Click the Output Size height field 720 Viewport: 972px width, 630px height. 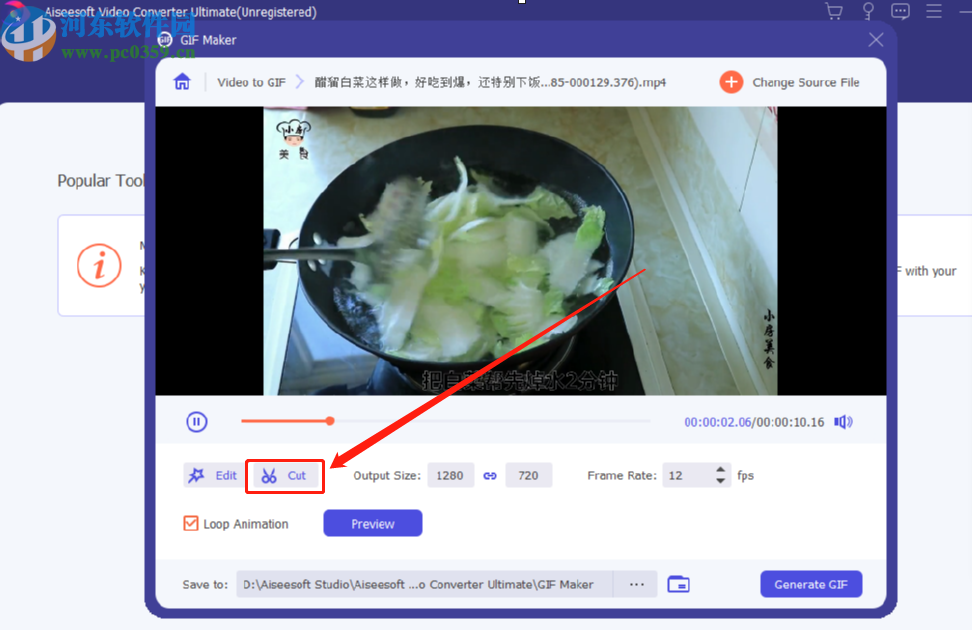(528, 476)
